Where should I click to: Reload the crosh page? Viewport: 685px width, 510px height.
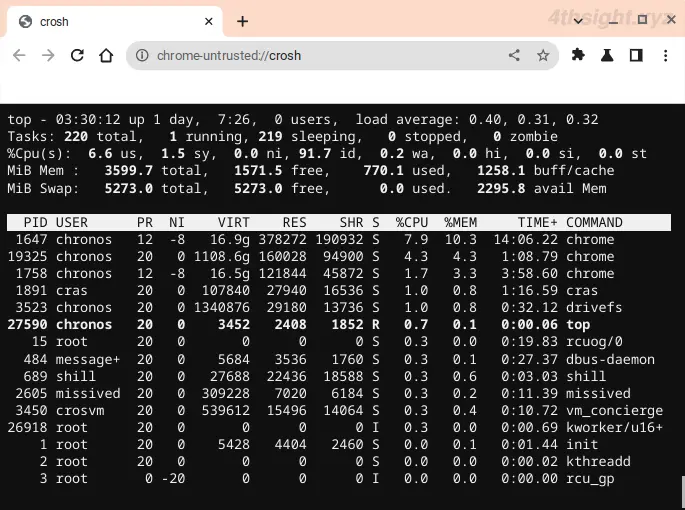pos(77,56)
